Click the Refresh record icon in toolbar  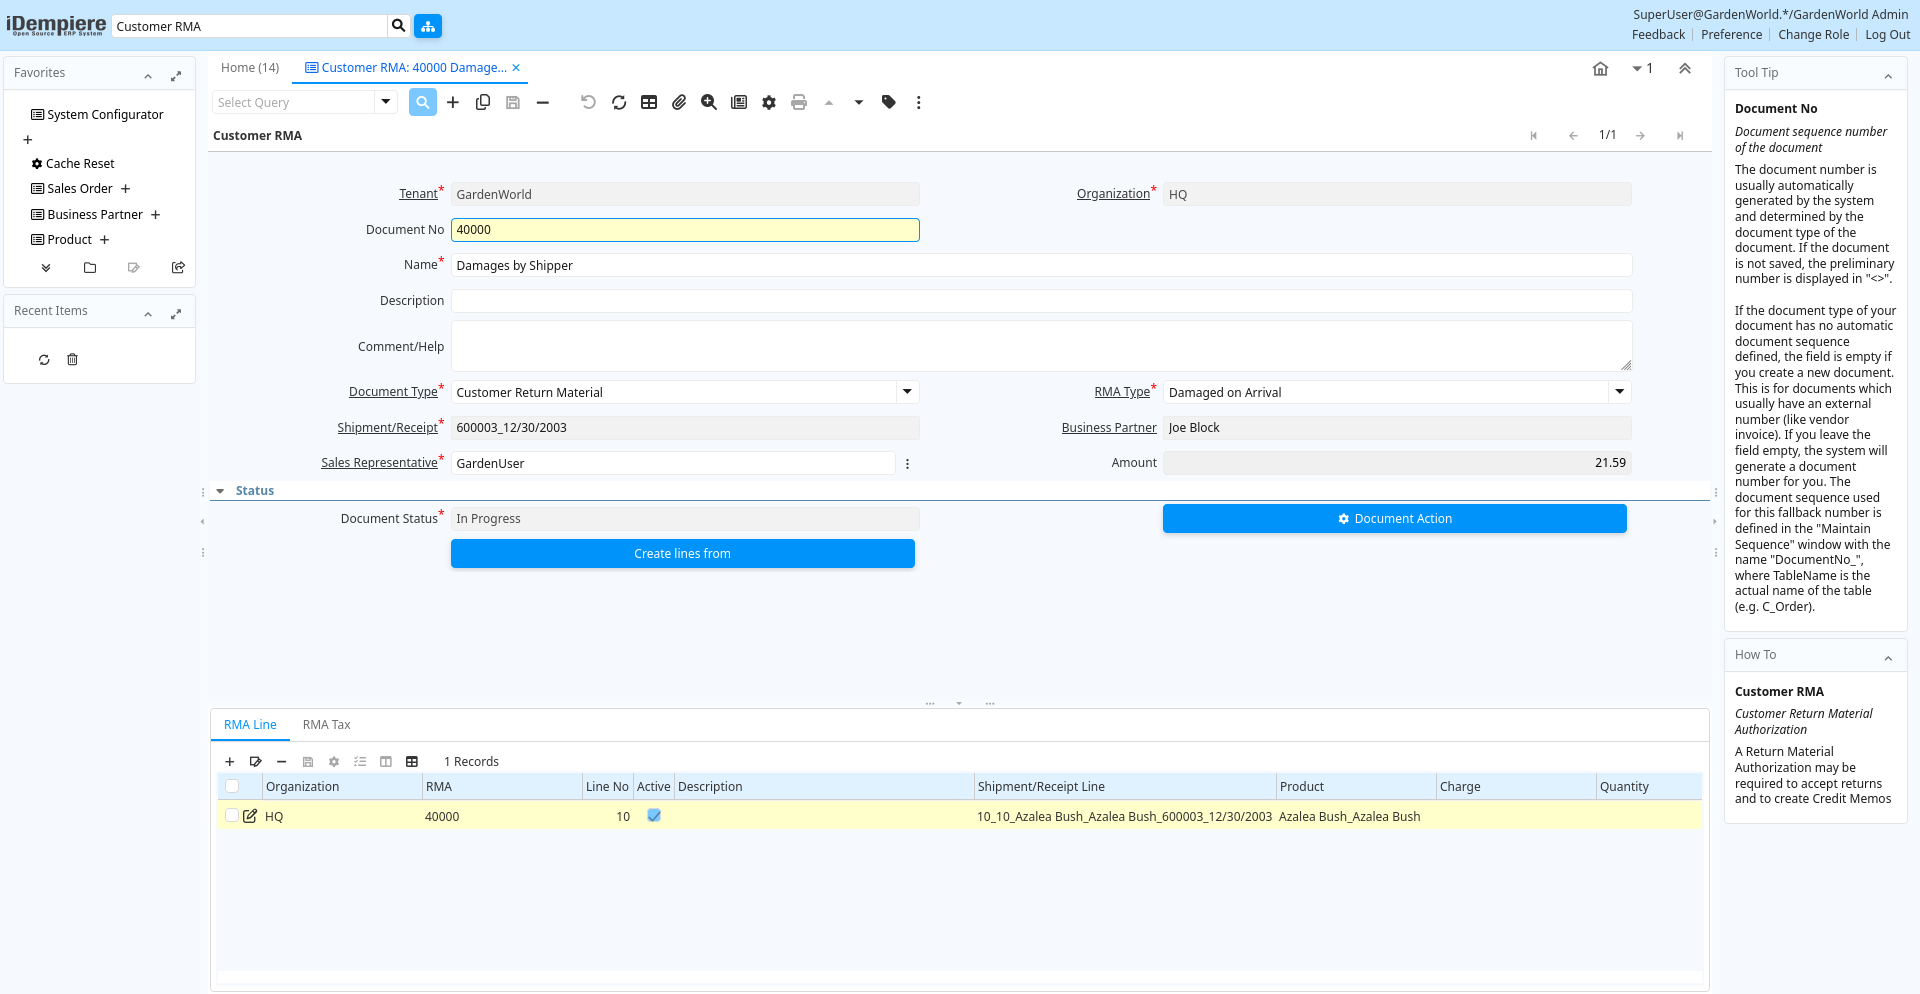tap(619, 102)
